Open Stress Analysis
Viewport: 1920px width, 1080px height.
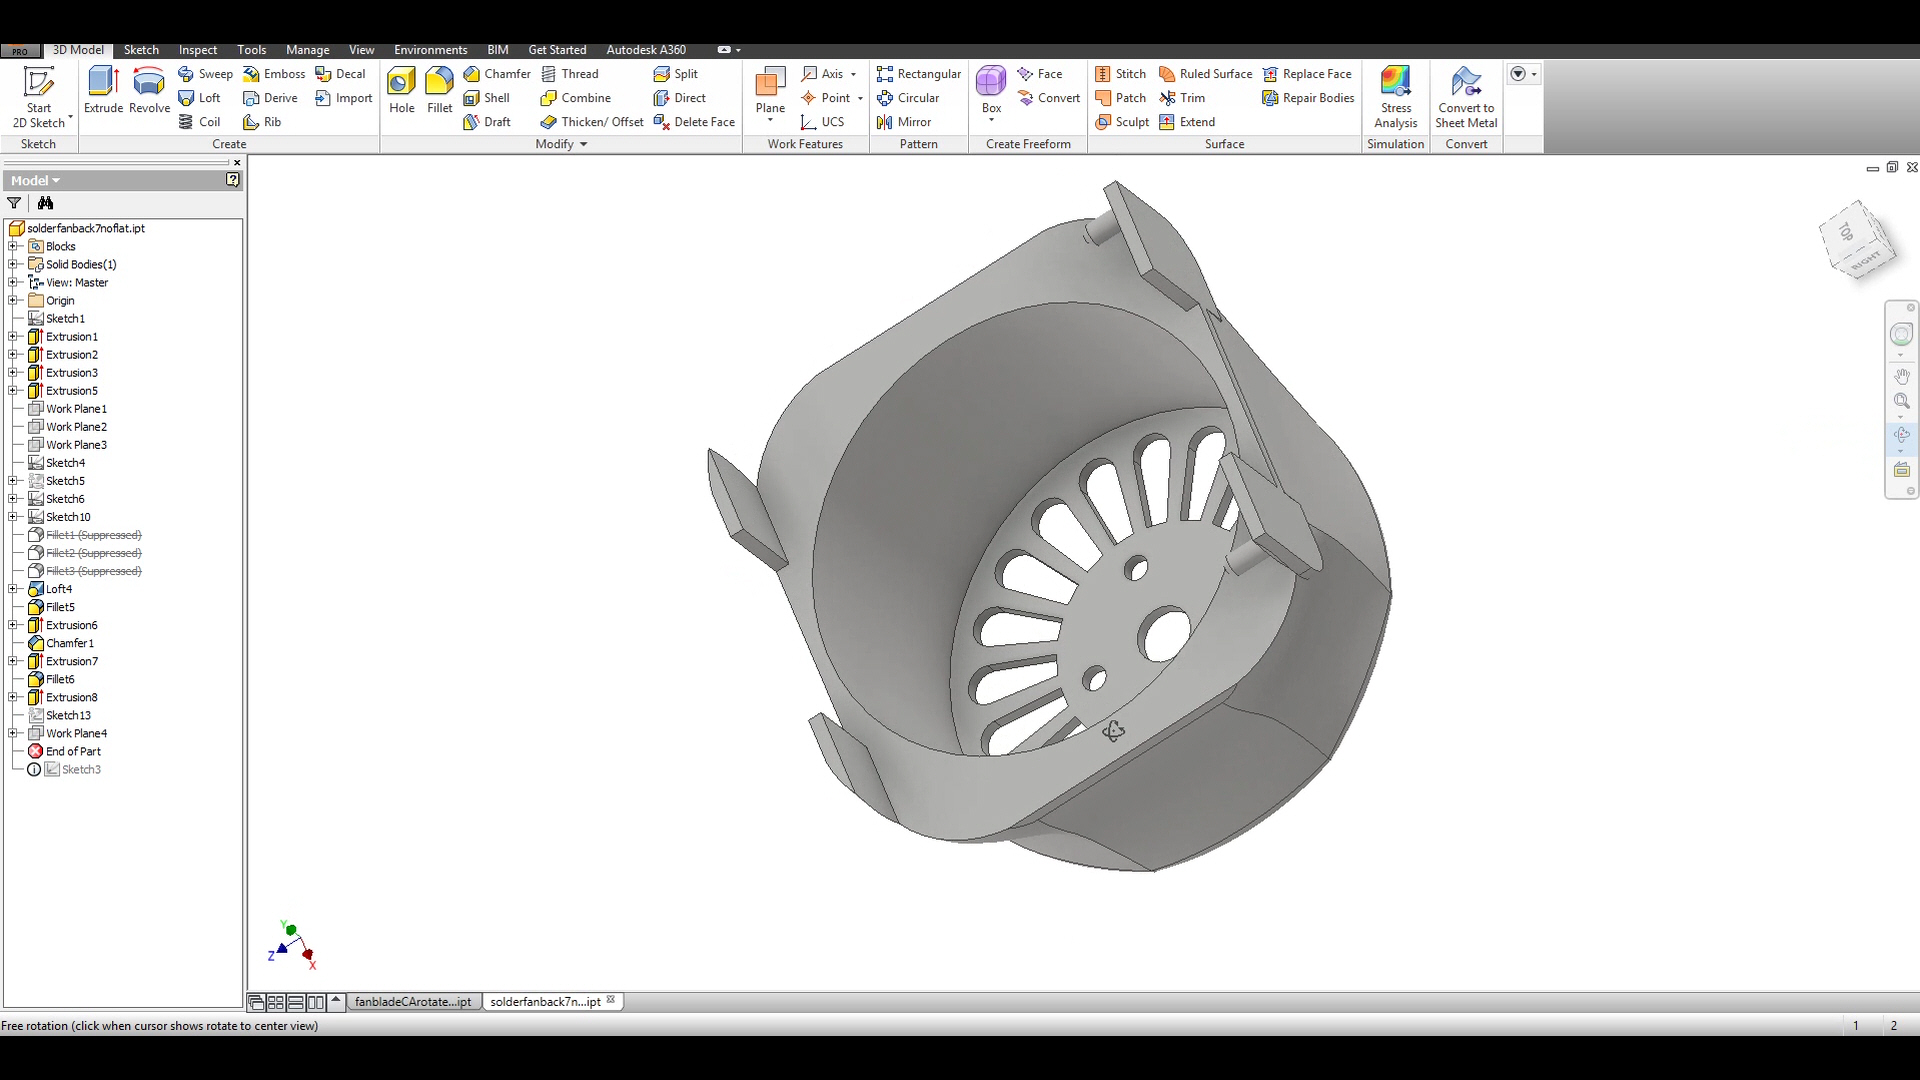point(1395,97)
